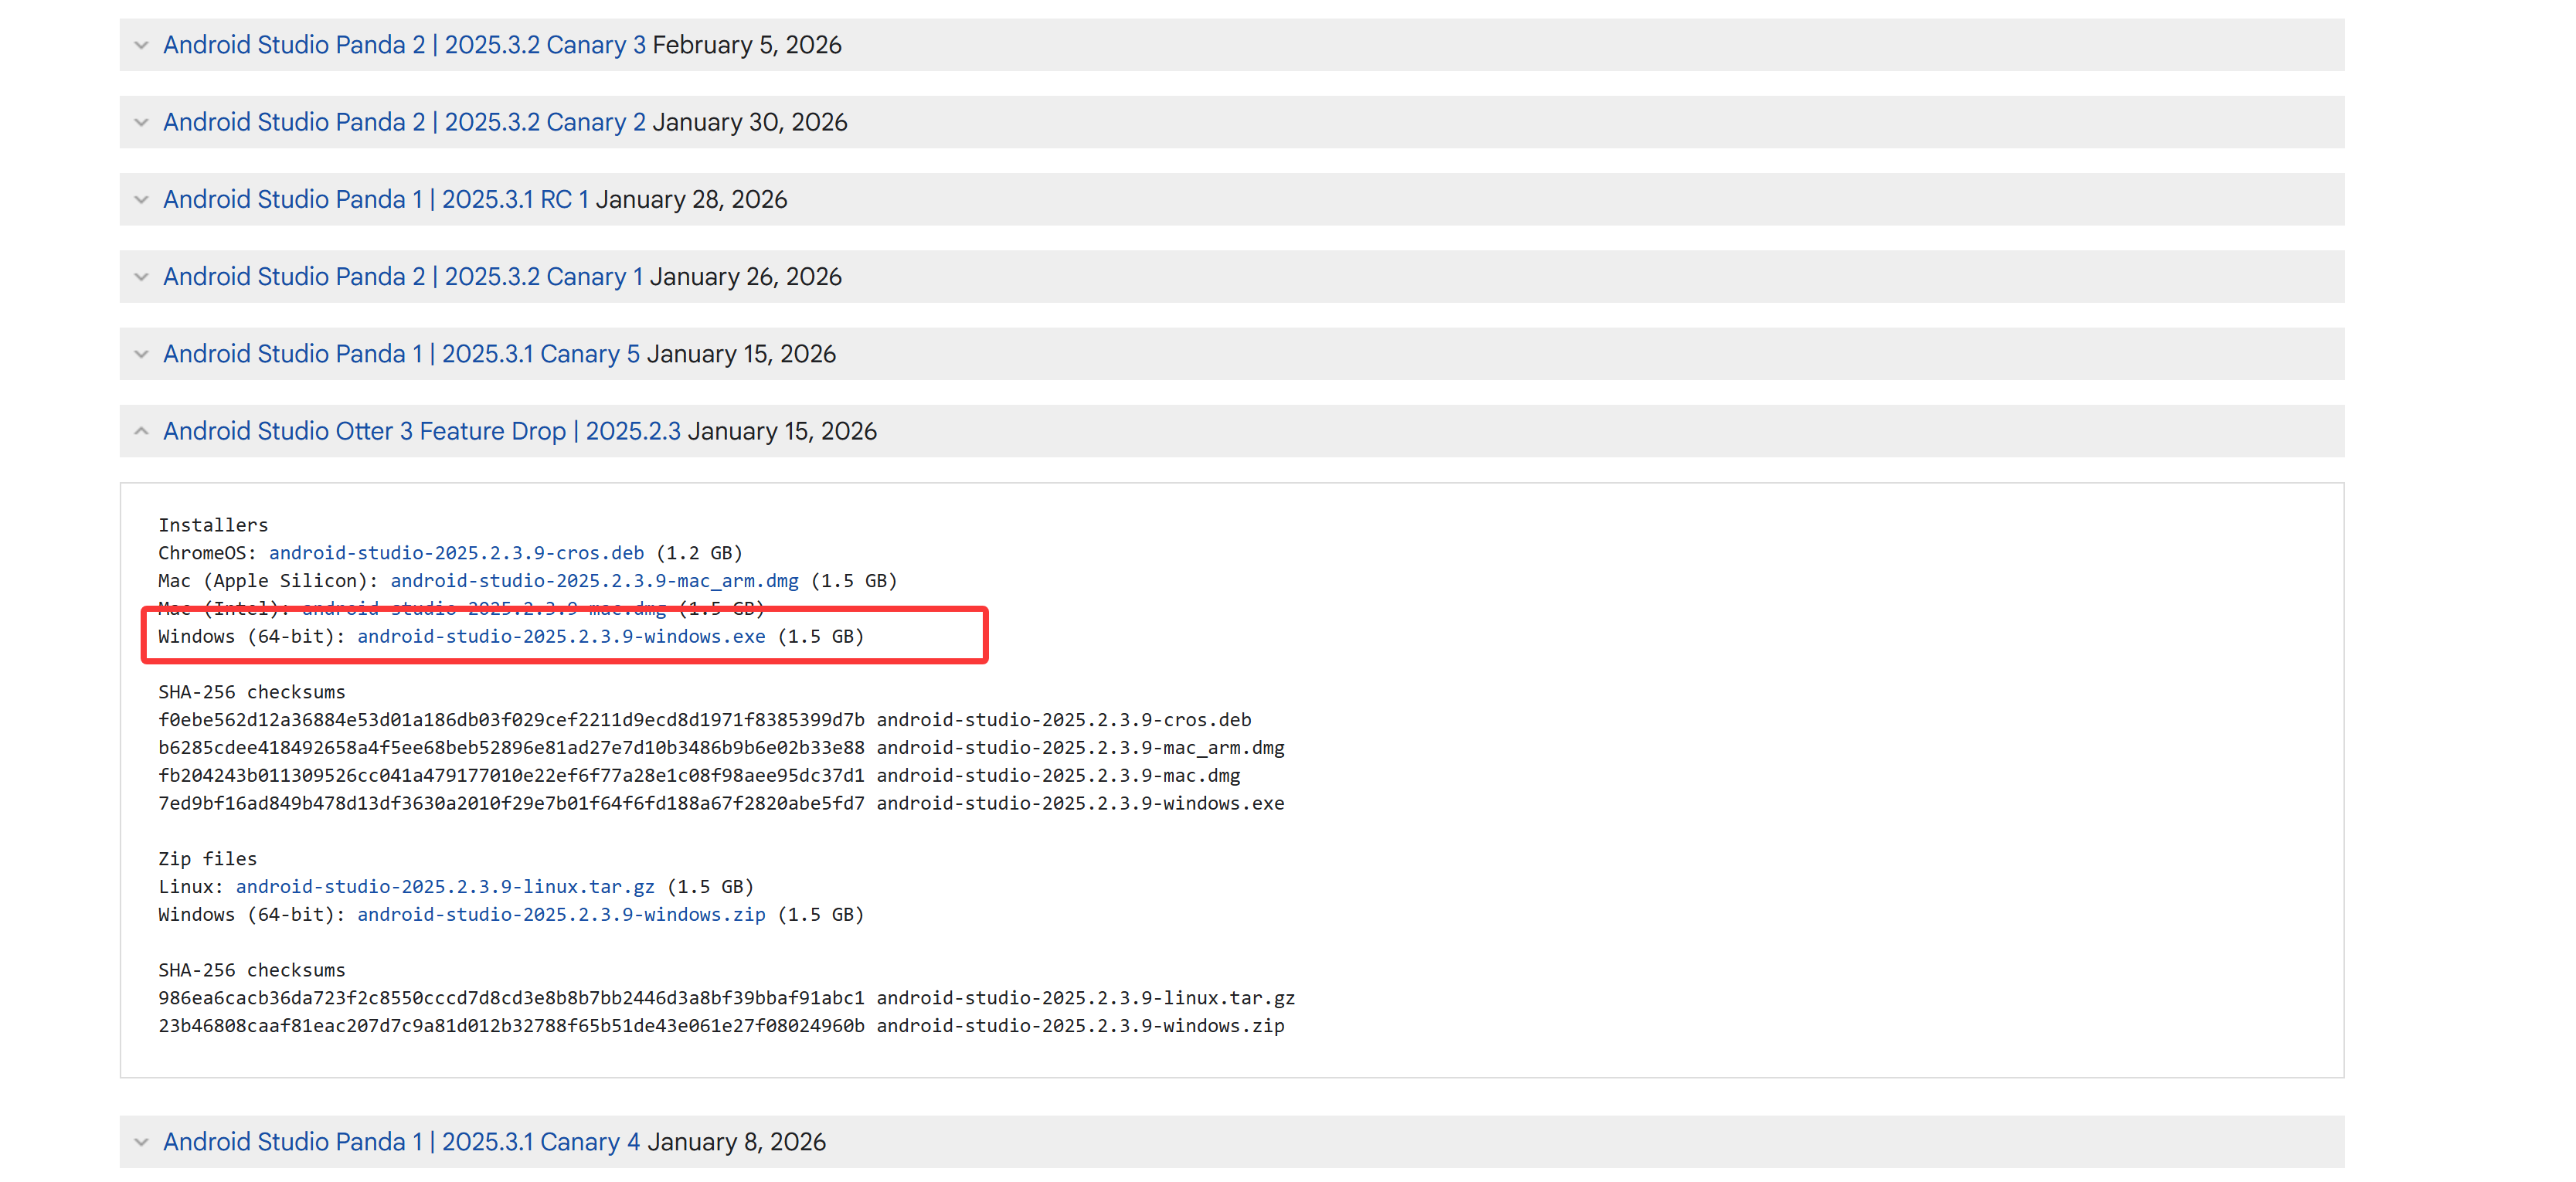
Task: Click the date January 26, 2026
Action: click(x=746, y=277)
